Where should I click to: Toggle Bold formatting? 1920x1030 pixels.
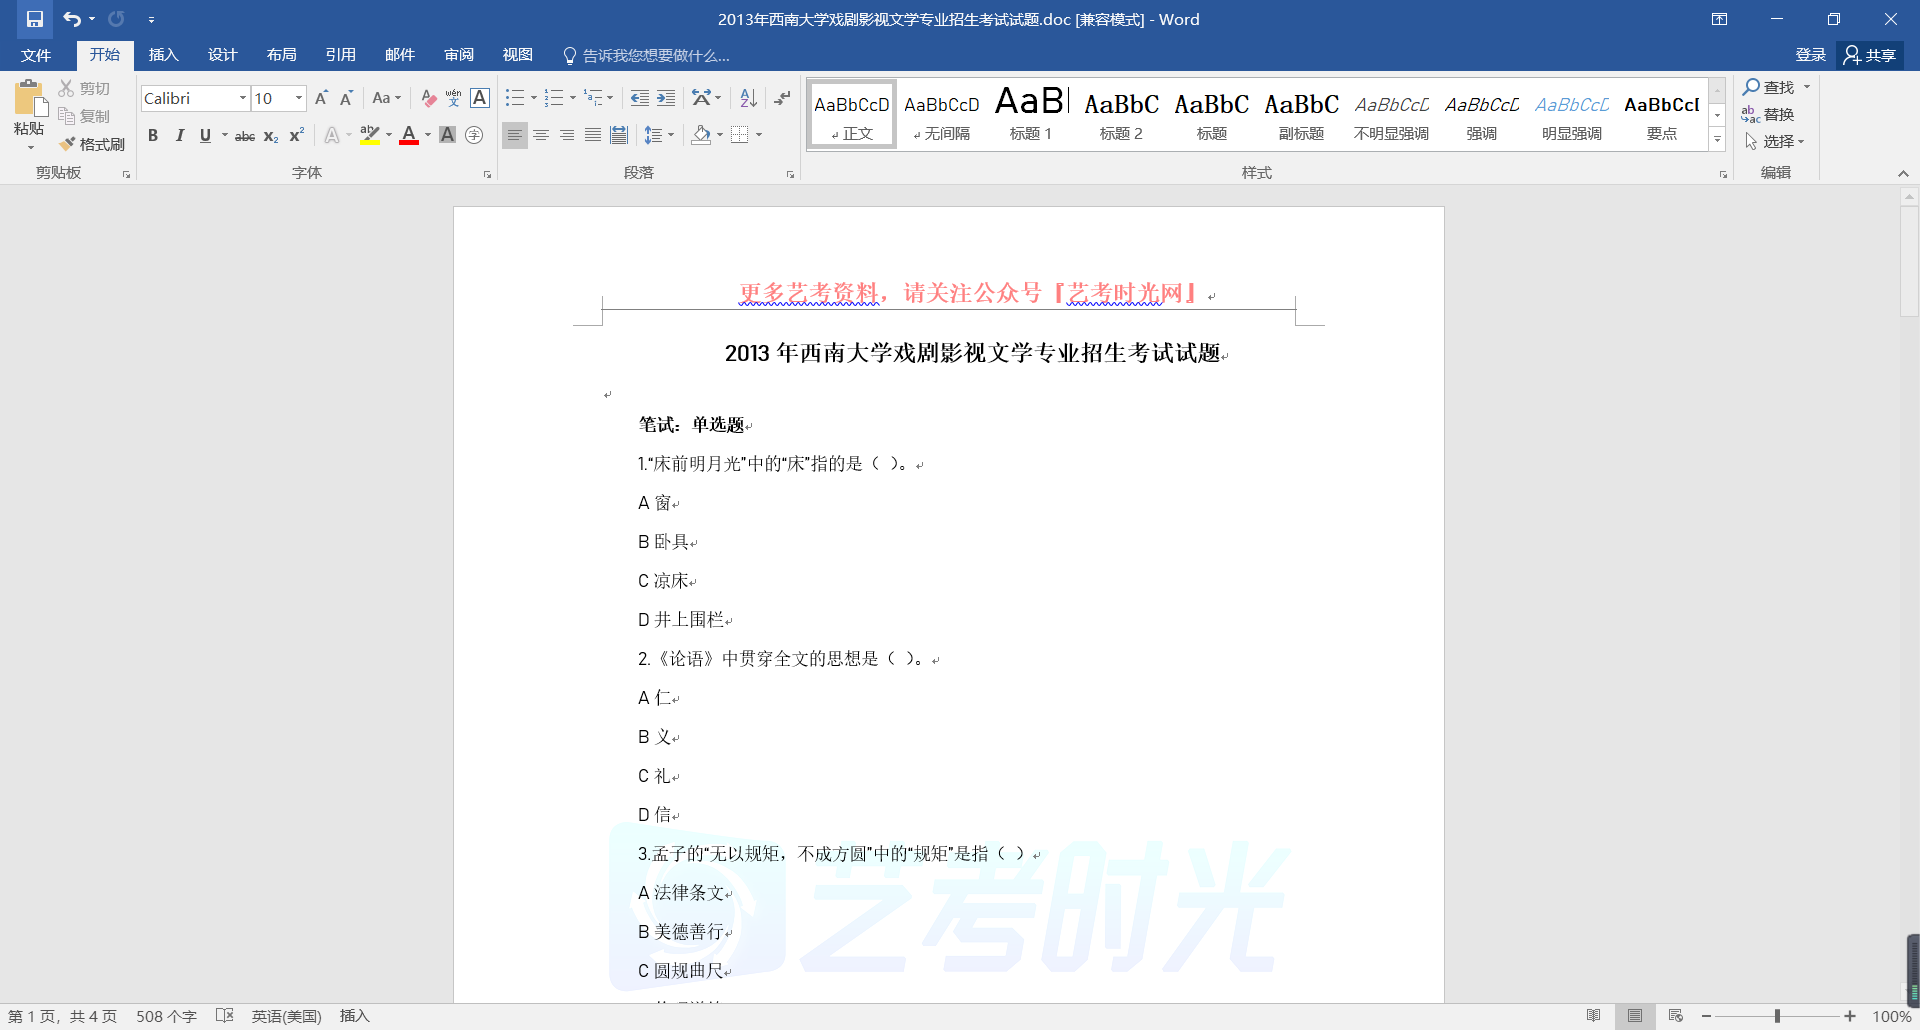click(x=153, y=135)
